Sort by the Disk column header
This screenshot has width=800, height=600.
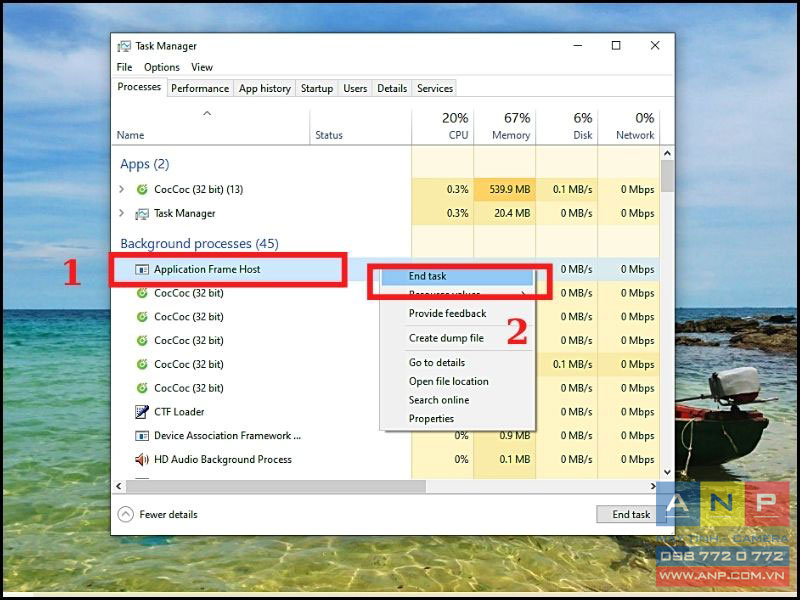566,127
